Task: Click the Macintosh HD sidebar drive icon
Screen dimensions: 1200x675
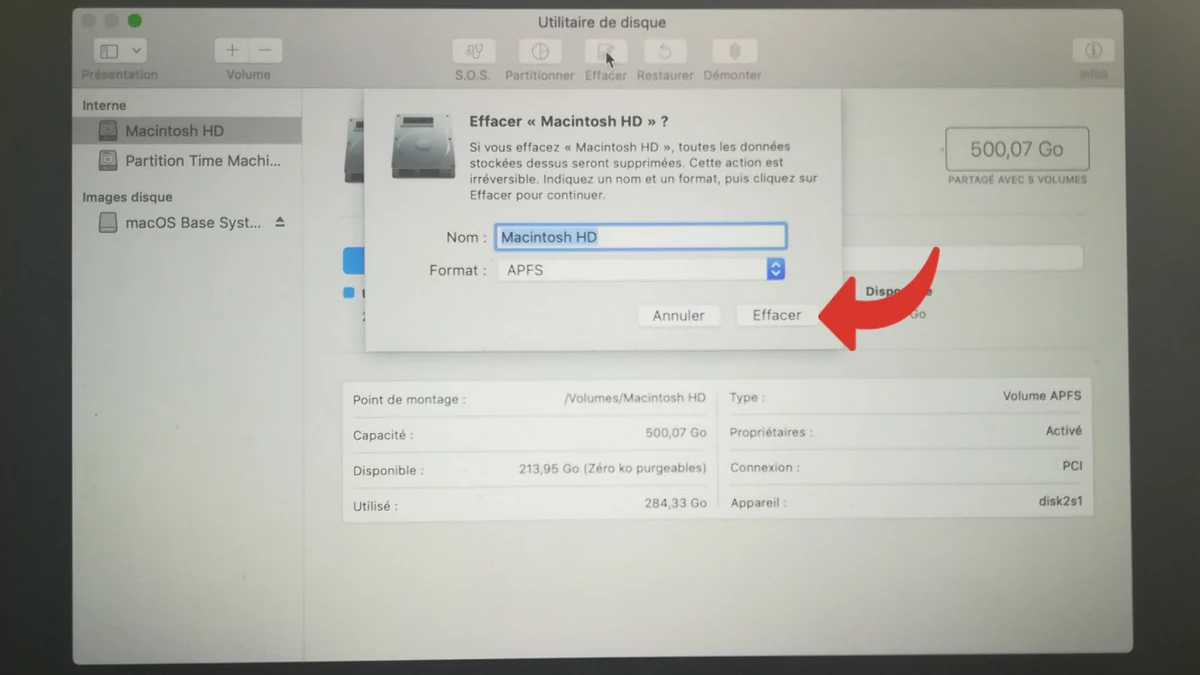Action: coord(108,131)
